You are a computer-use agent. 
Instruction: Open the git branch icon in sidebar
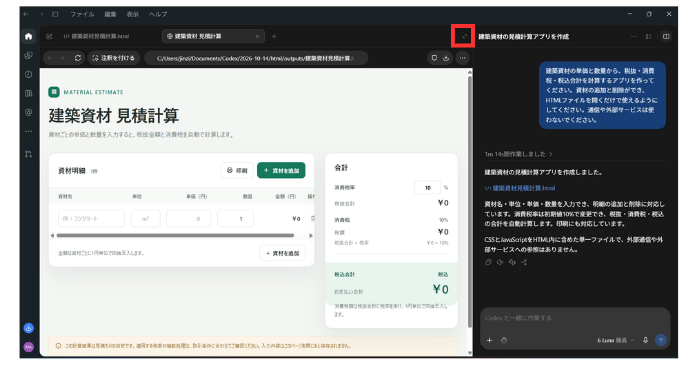coord(28,154)
